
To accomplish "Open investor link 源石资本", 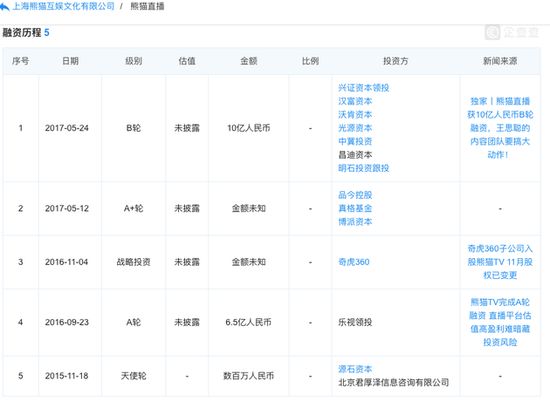I will pos(355,369).
